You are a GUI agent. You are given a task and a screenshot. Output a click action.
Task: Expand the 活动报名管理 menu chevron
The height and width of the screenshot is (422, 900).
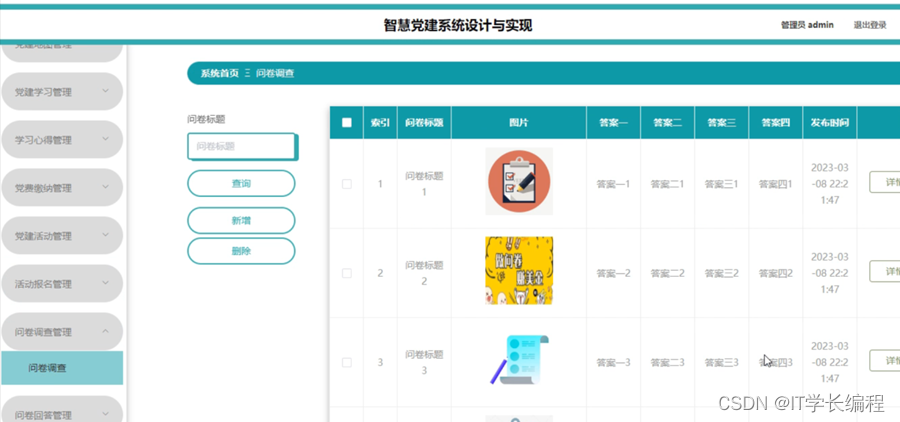105,283
